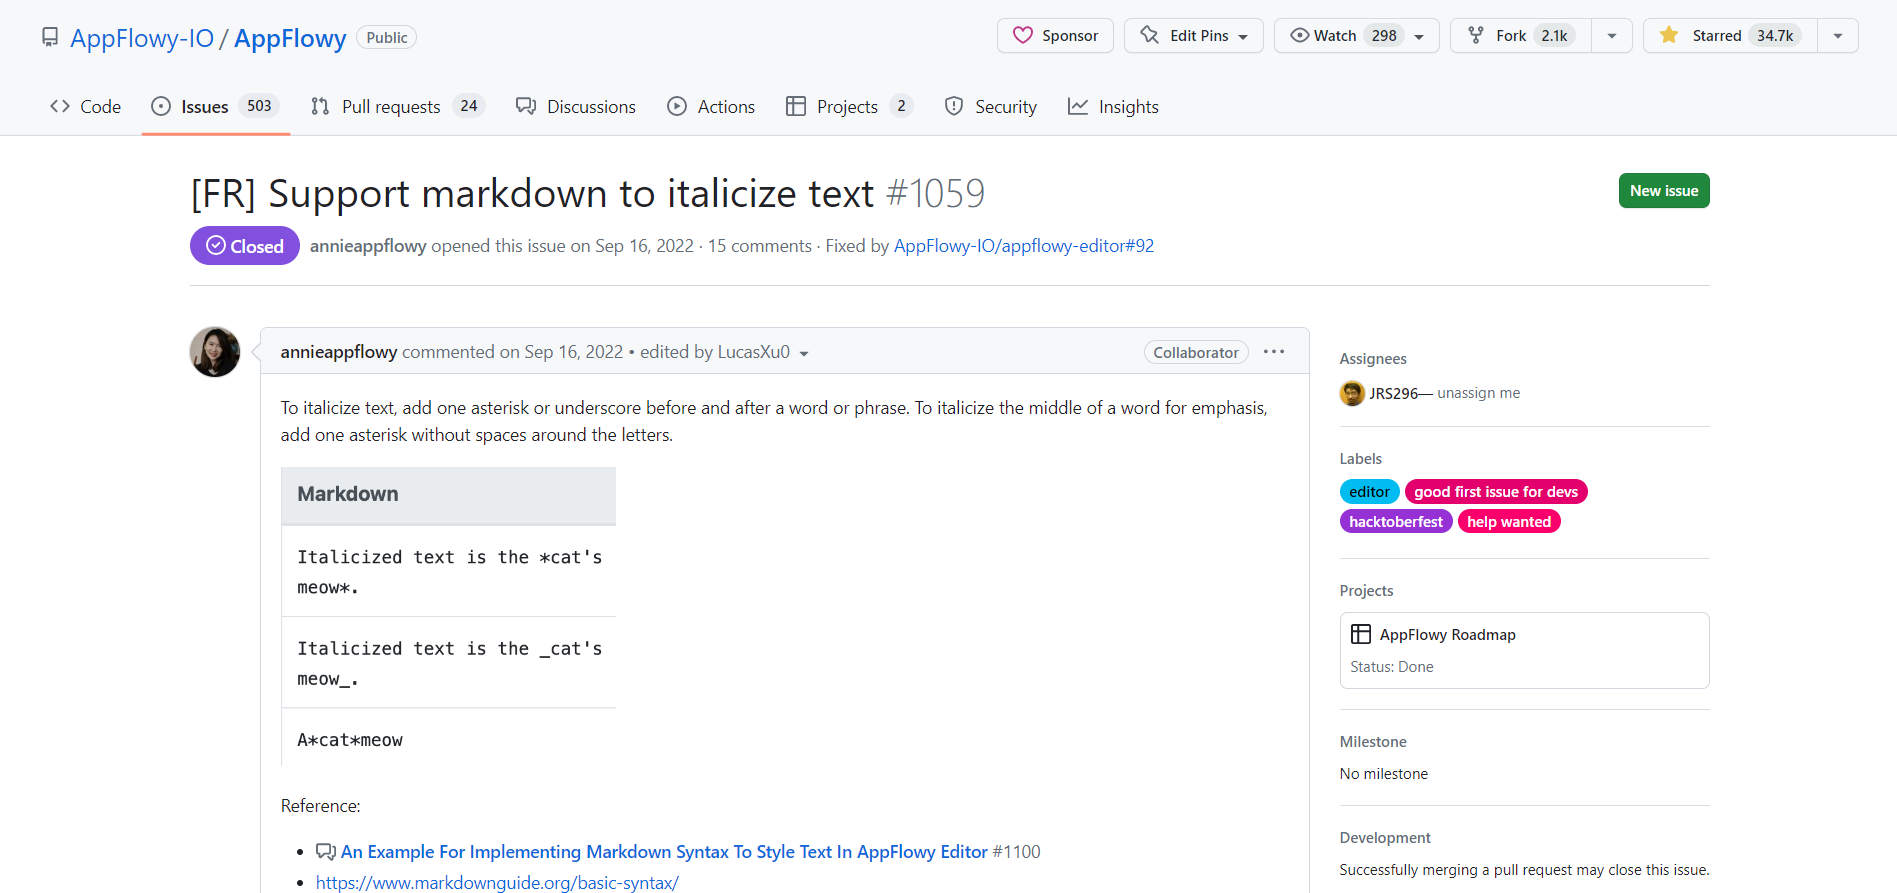Click the JRS296 assignee avatar
Viewport: 1897px width, 893px height.
tap(1352, 393)
